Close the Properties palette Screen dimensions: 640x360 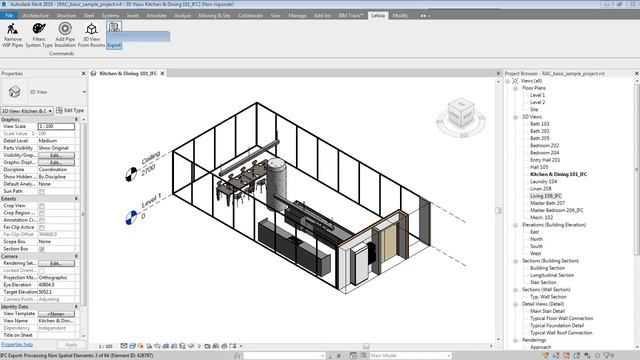coord(84,73)
